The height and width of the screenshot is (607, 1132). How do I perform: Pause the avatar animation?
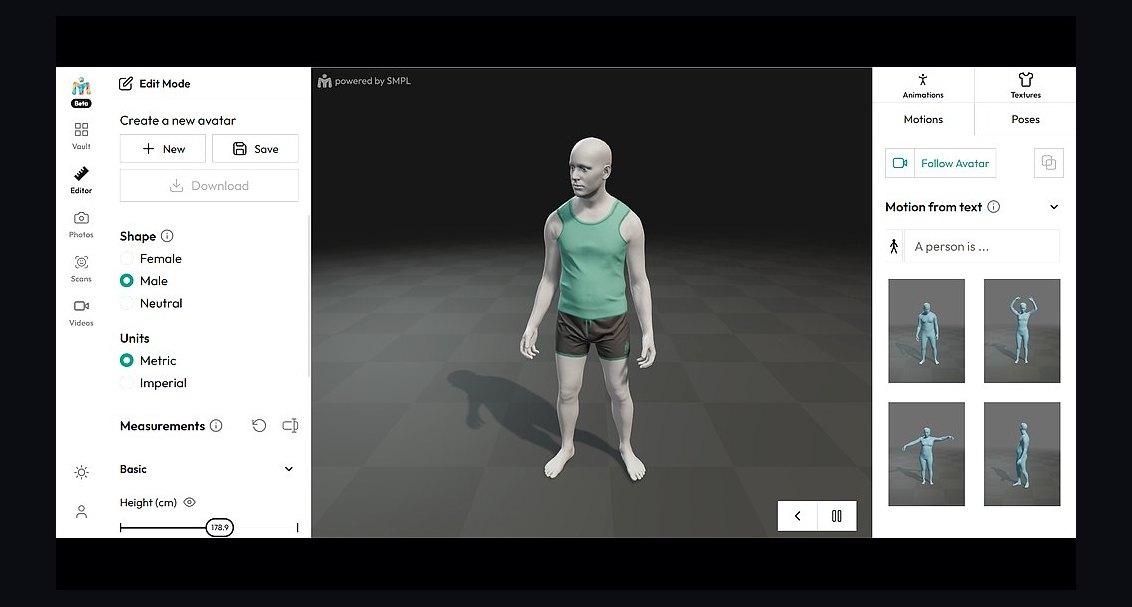(x=837, y=516)
